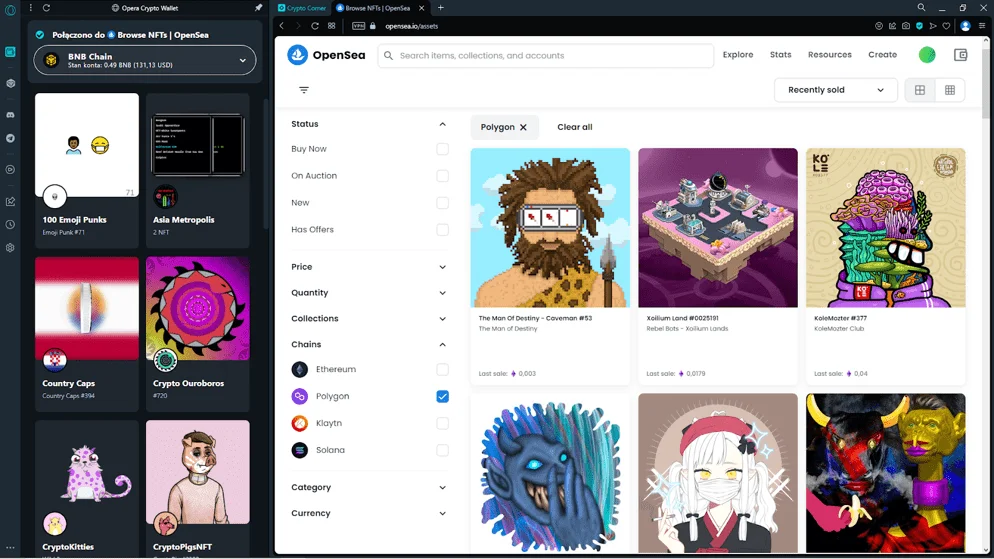The width and height of the screenshot is (994, 559).
Task: Open the Explore menu
Action: [x=738, y=55]
